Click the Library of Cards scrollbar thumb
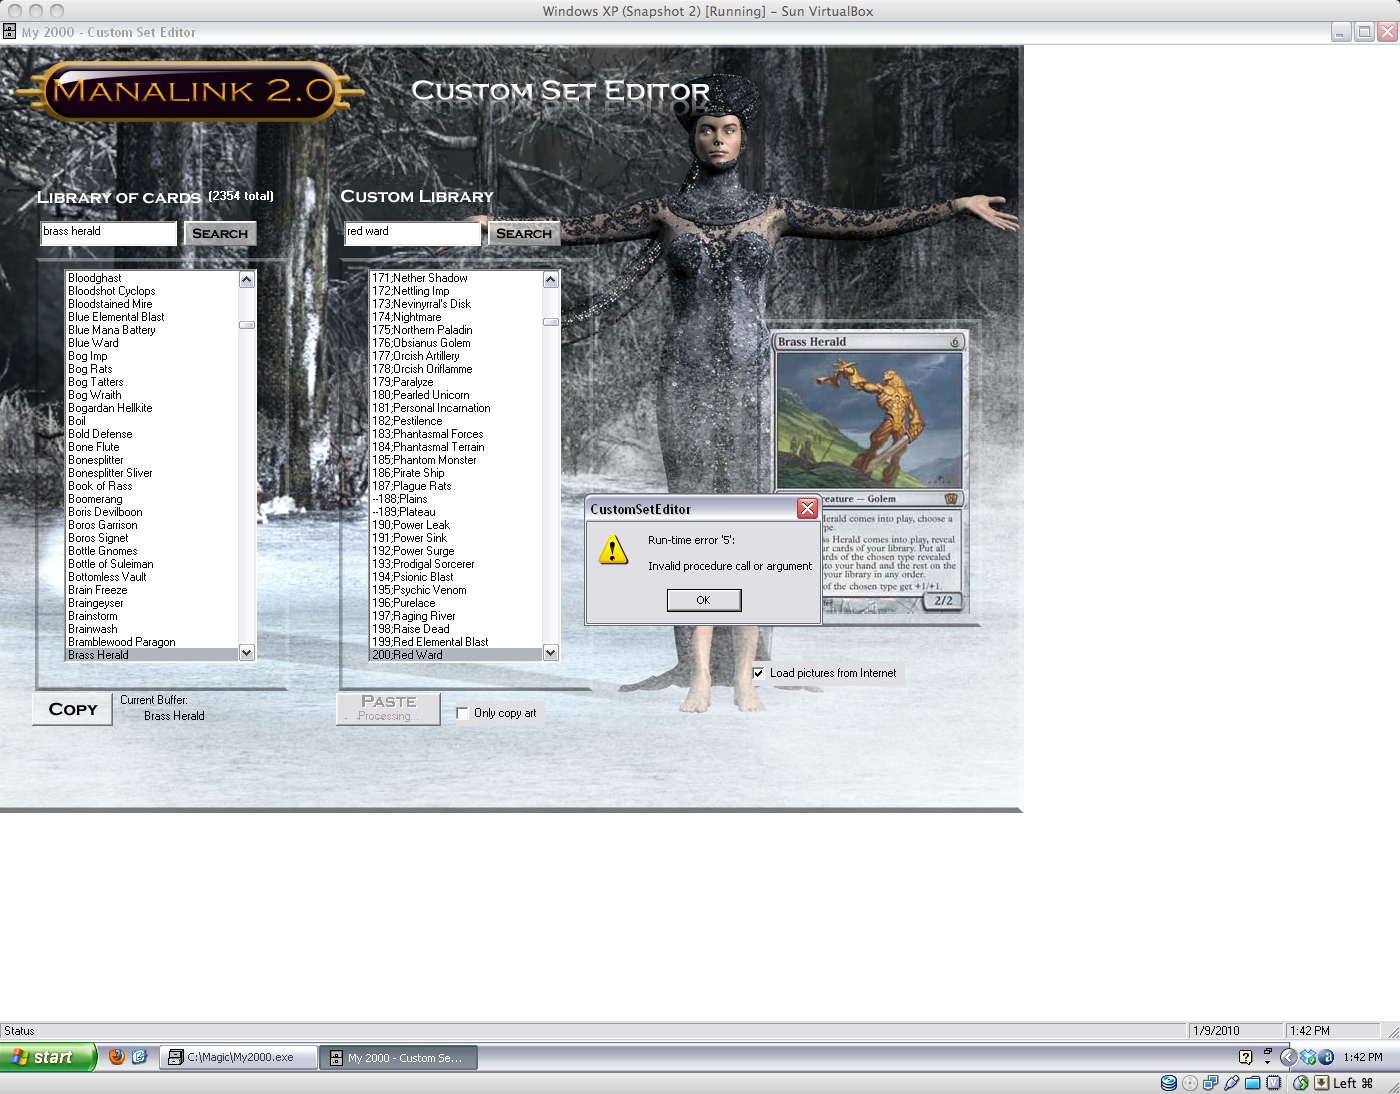This screenshot has width=1400, height=1094. (x=247, y=325)
